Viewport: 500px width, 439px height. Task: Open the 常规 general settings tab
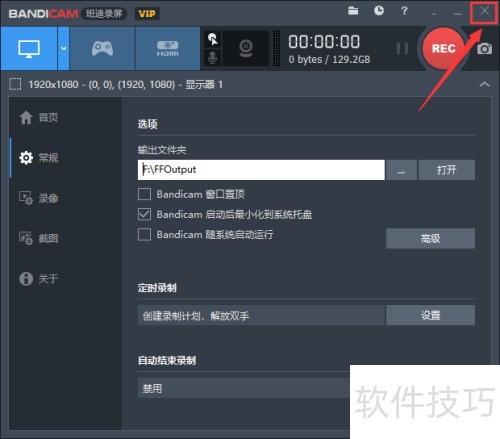(x=39, y=157)
